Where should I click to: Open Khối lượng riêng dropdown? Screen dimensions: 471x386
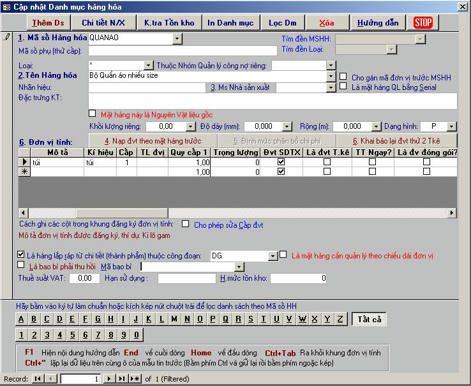(190, 127)
